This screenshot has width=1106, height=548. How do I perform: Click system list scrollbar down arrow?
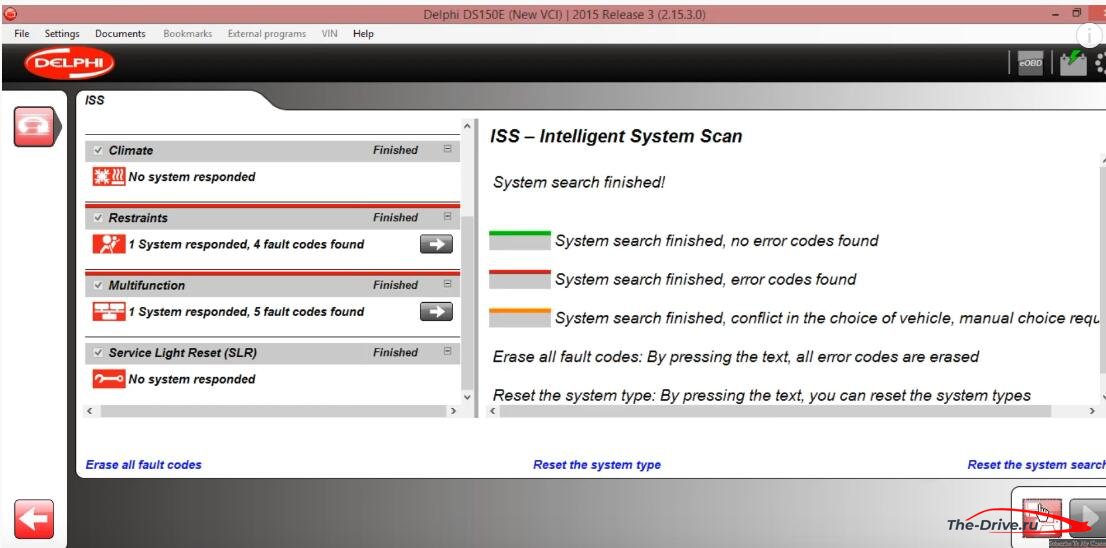click(x=466, y=397)
